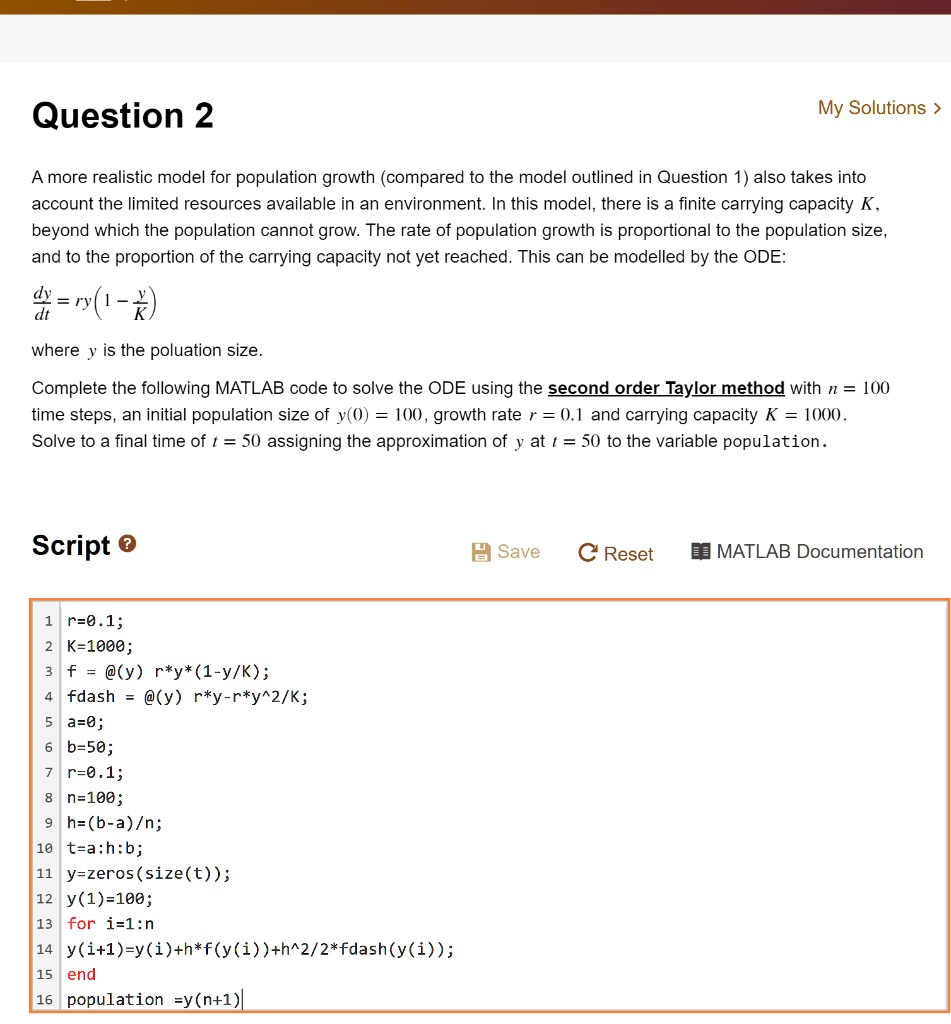Click the MATLAB Documentation book icon

700,551
